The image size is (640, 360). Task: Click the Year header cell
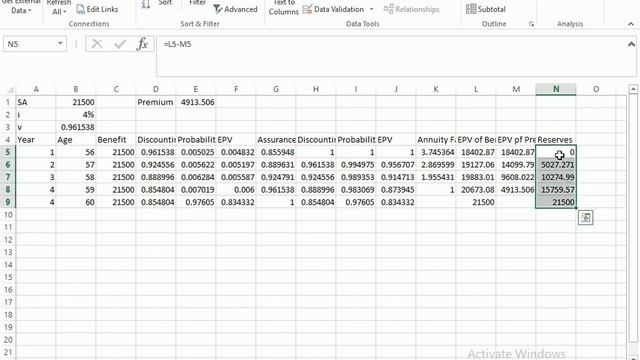point(36,140)
